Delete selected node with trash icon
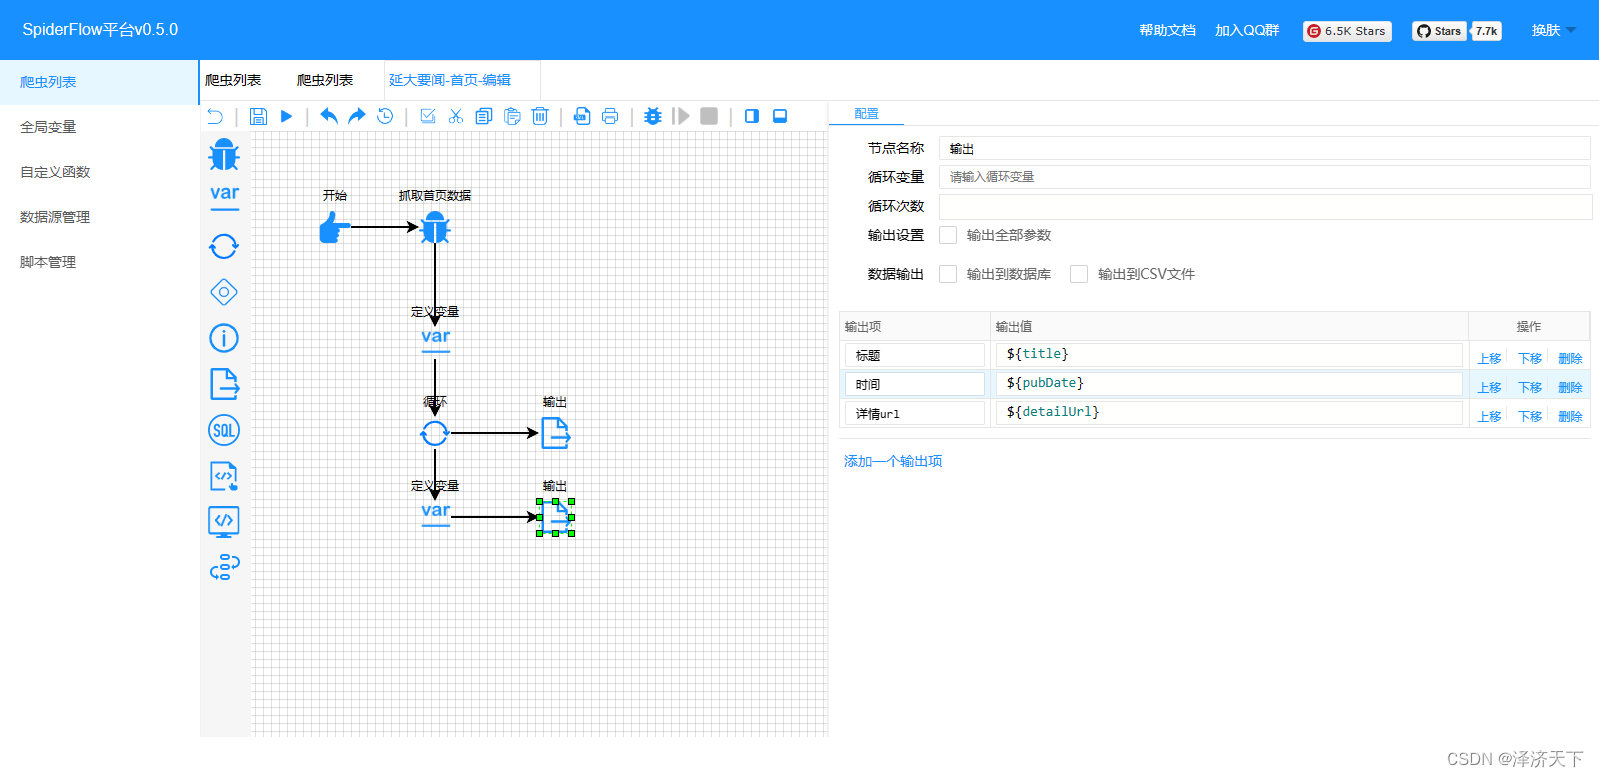 coord(540,116)
